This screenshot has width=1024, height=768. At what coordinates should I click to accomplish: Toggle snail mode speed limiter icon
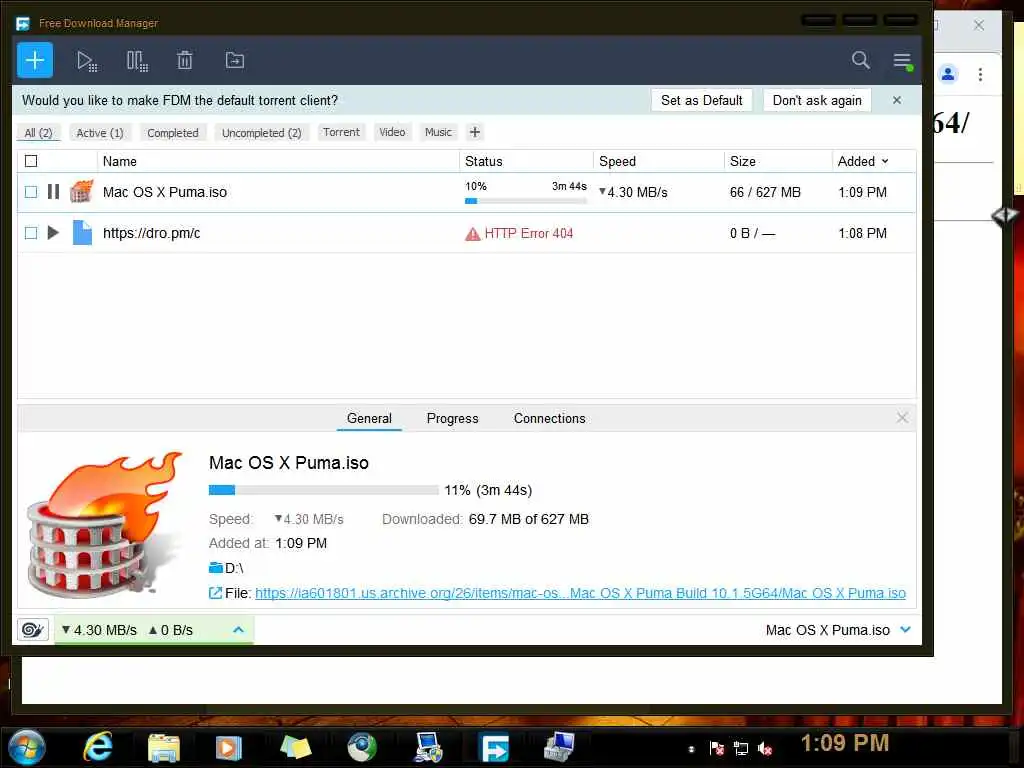(x=33, y=630)
